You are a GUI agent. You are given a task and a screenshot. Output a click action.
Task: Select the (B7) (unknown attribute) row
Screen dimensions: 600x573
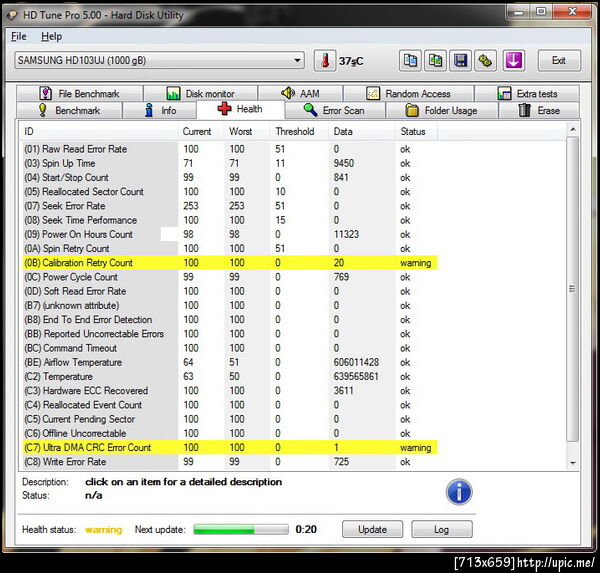click(228, 305)
